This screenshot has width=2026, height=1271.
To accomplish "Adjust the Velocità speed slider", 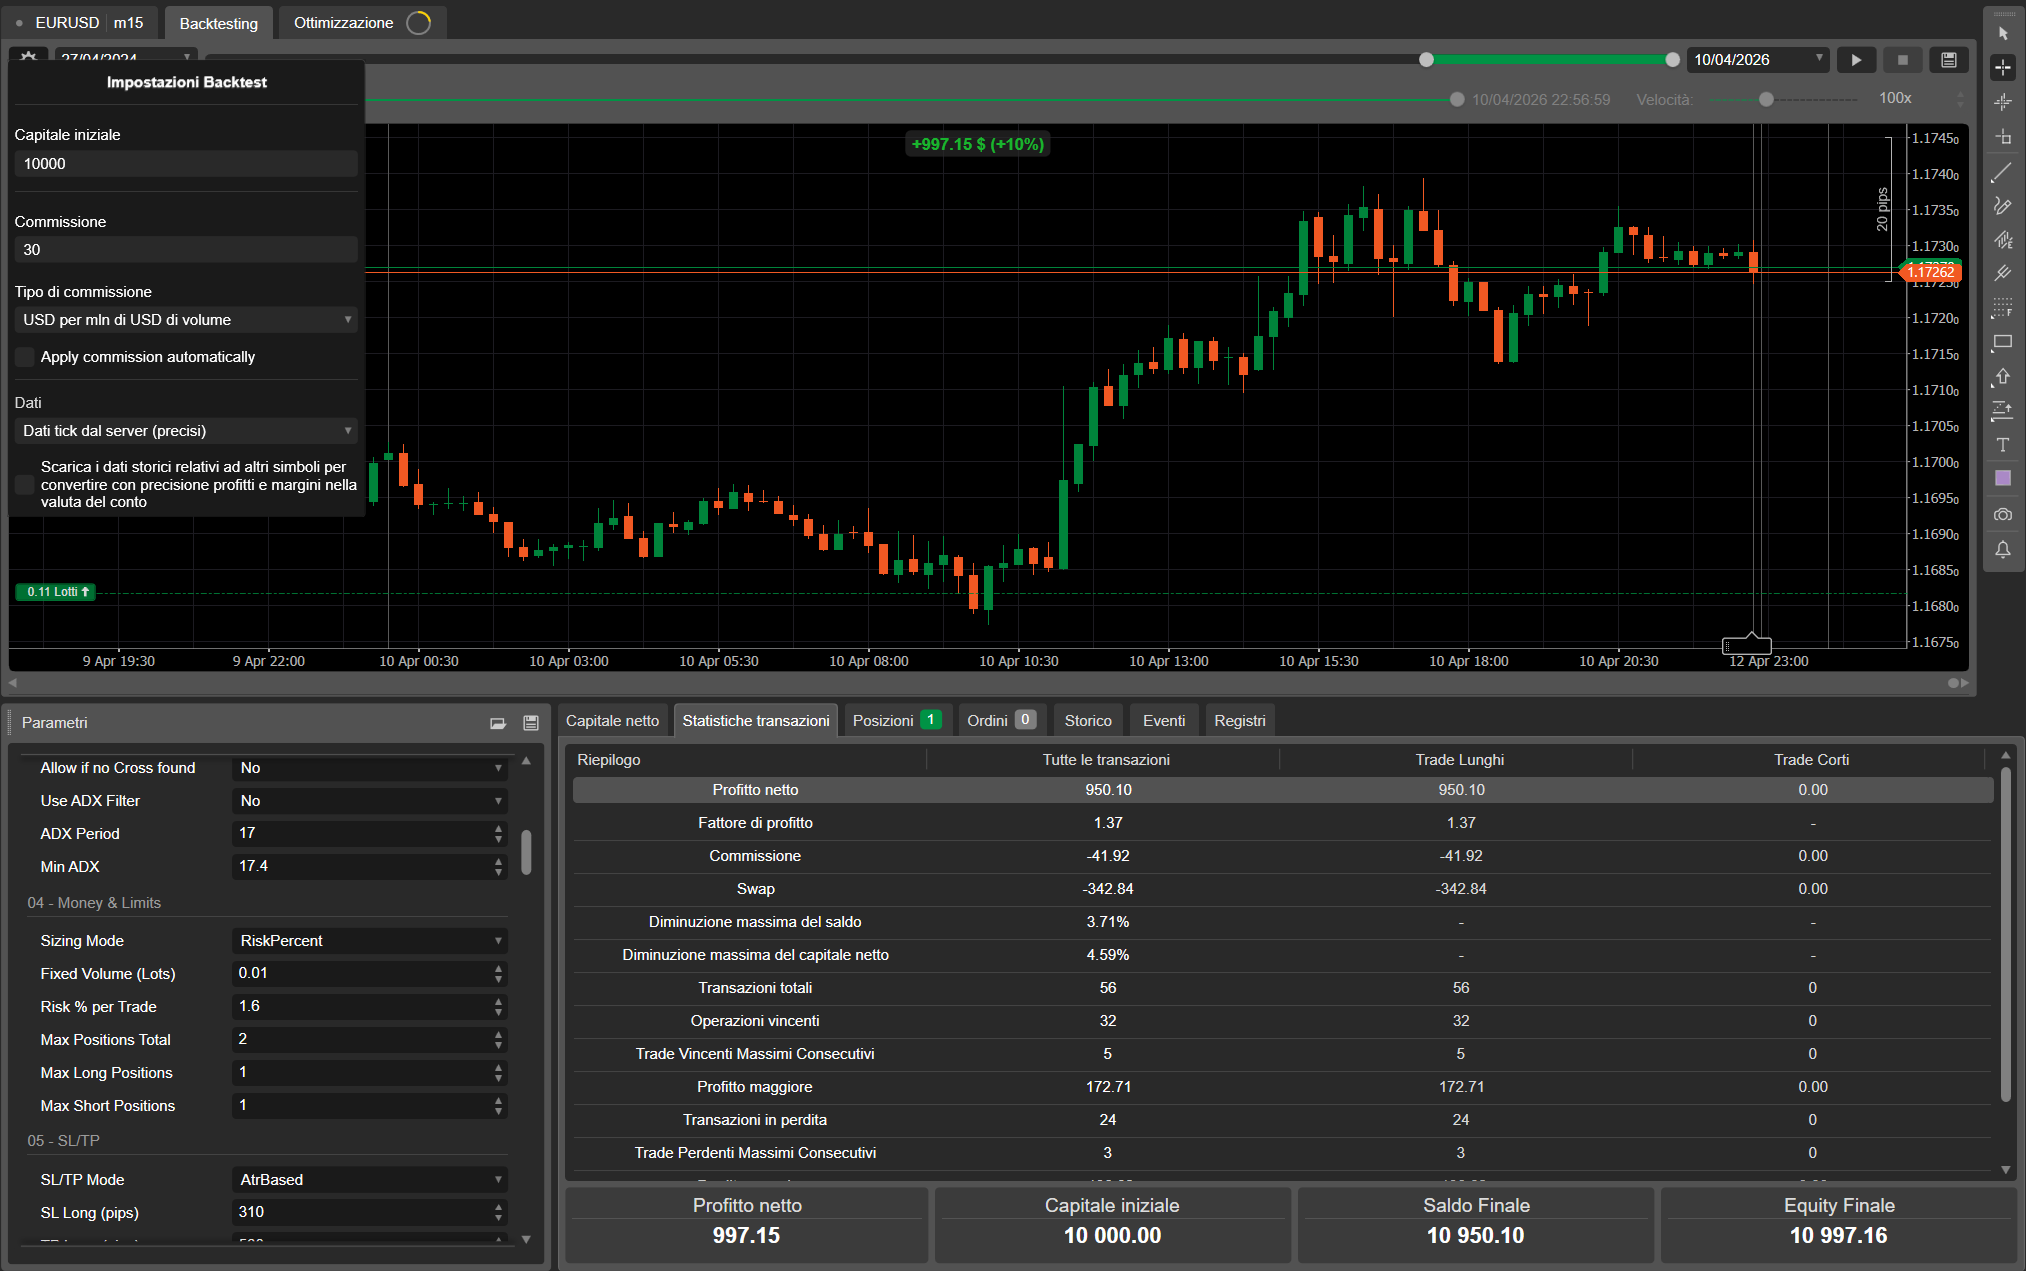I will click(x=1766, y=99).
